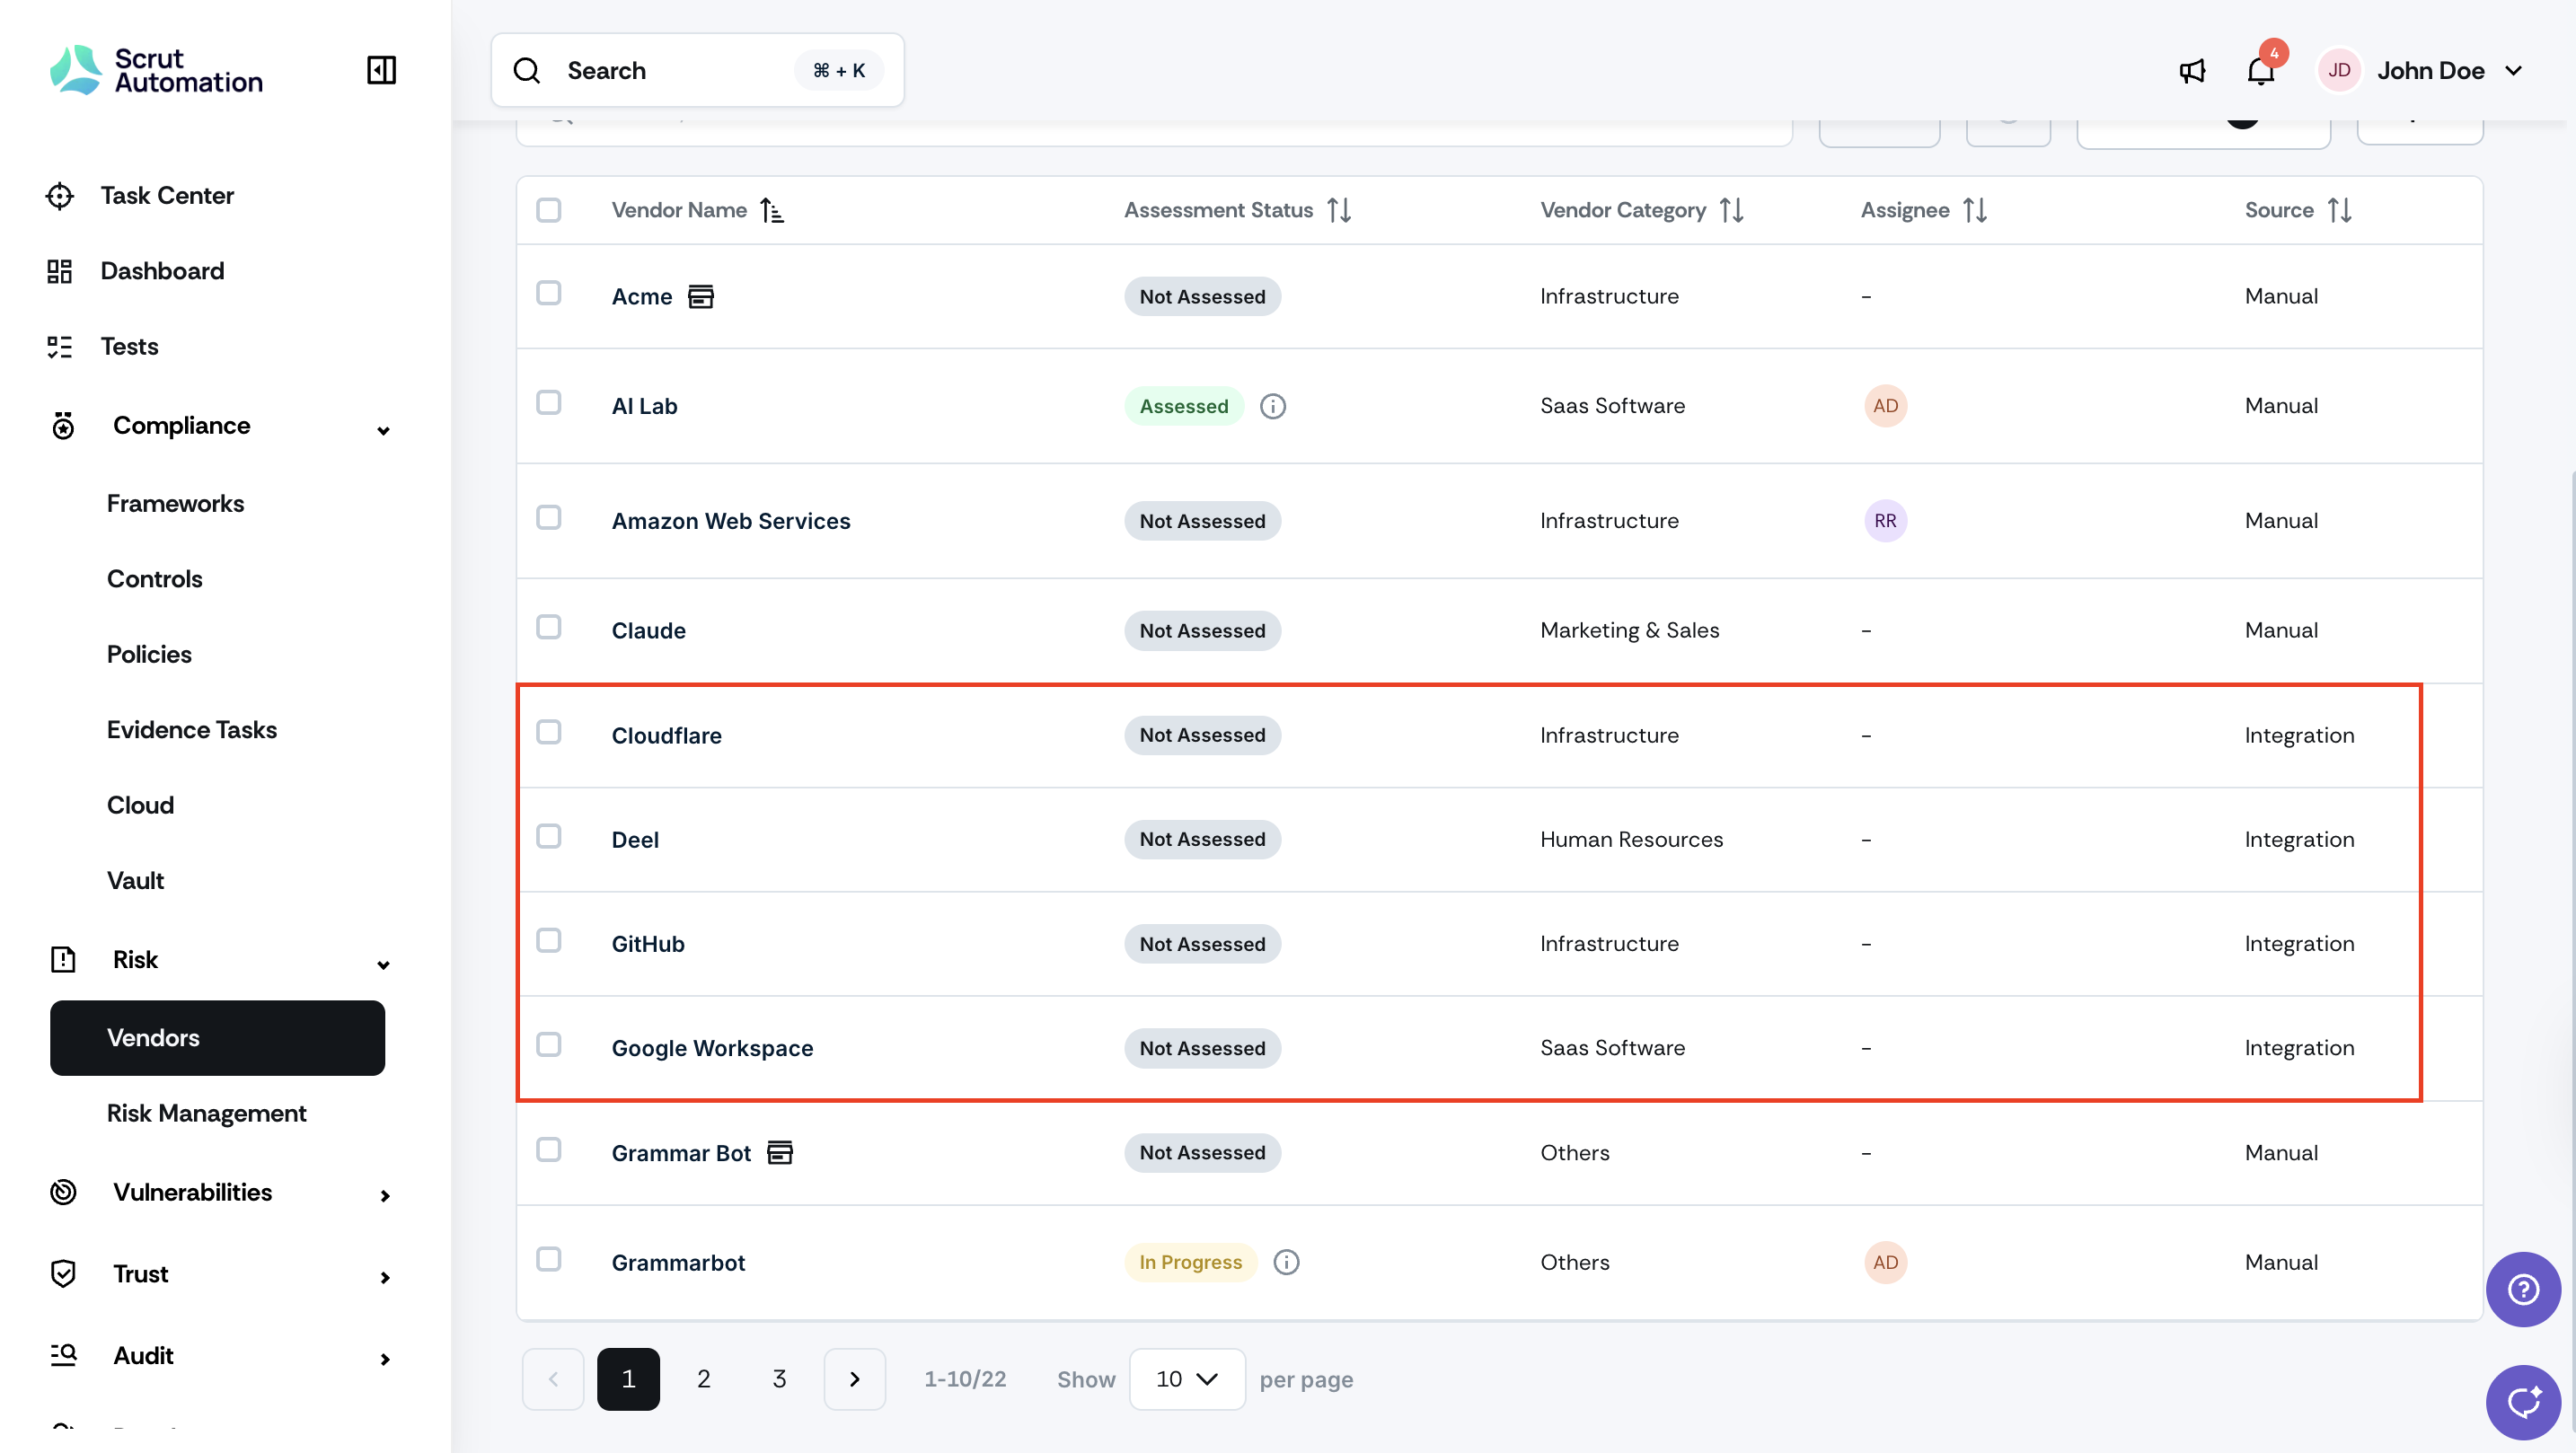Open the notifications bell
The height and width of the screenshot is (1453, 2576).
pos(2260,70)
